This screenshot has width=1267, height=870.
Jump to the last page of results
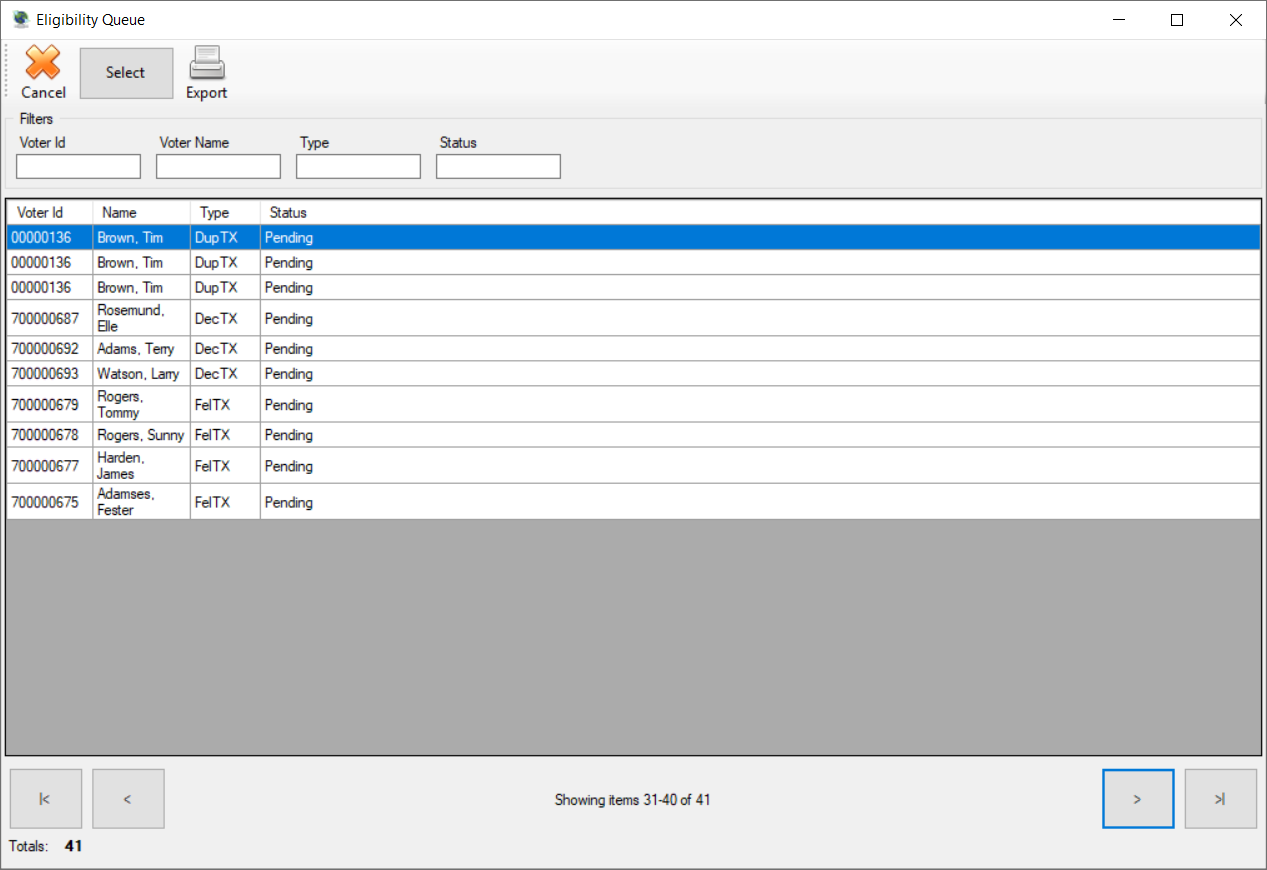[x=1220, y=799]
